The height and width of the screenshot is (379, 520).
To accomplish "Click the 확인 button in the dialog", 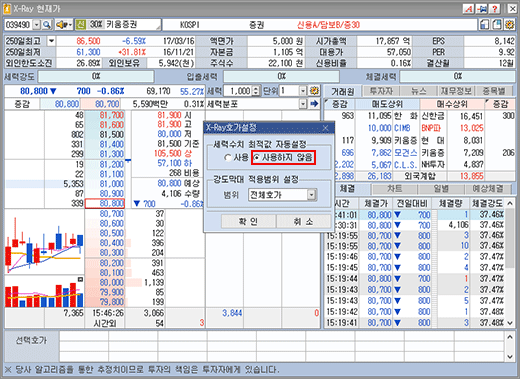I will click(x=248, y=221).
